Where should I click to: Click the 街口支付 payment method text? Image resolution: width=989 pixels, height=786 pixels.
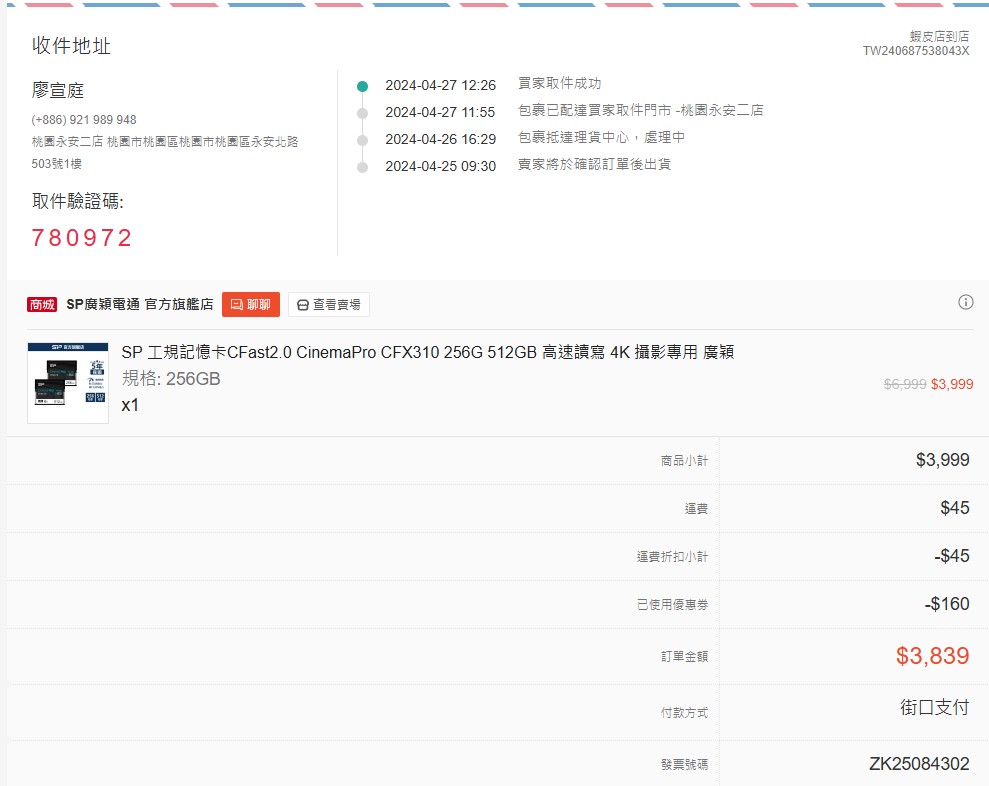pyautogui.click(x=934, y=708)
